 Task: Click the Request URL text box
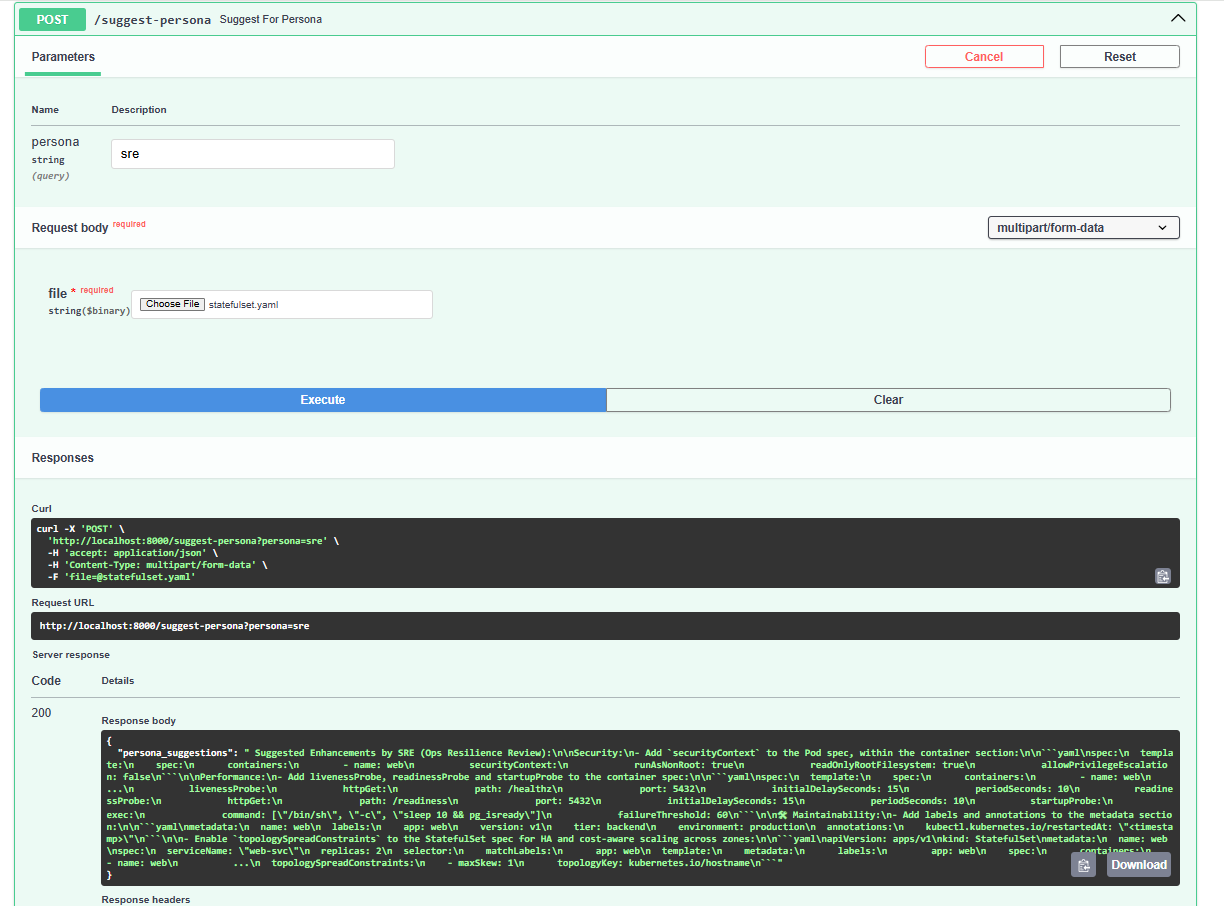click(x=606, y=626)
